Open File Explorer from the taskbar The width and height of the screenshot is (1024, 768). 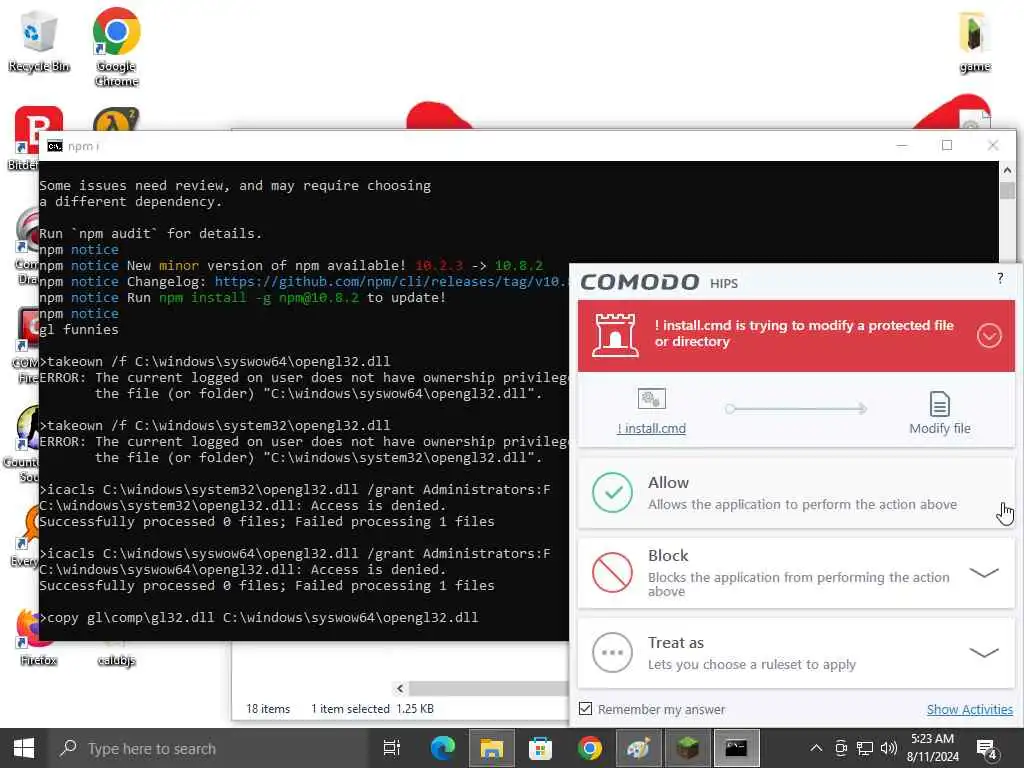click(491, 748)
